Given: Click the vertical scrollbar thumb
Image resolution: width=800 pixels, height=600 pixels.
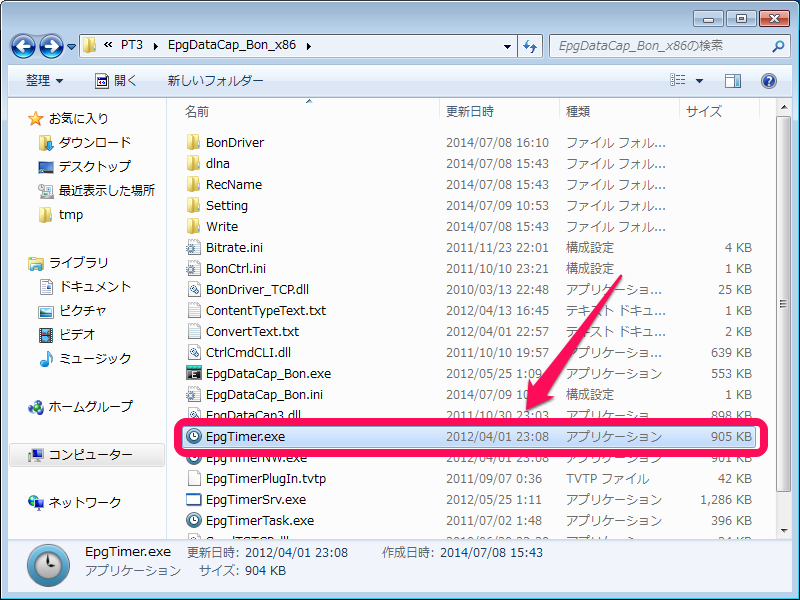Looking at the screenshot, I should tap(783, 304).
